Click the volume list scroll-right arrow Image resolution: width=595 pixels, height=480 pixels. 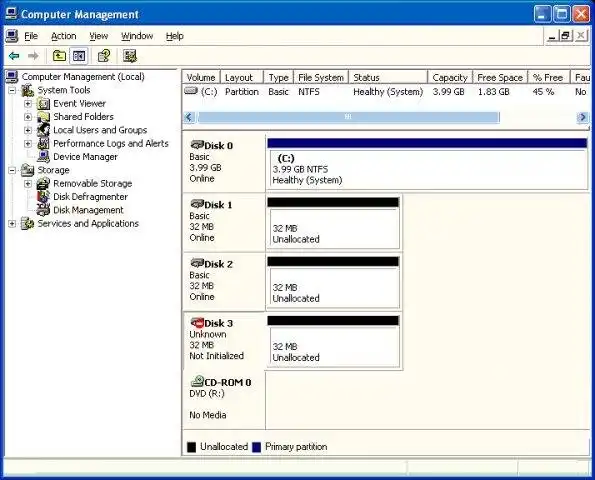coord(582,117)
